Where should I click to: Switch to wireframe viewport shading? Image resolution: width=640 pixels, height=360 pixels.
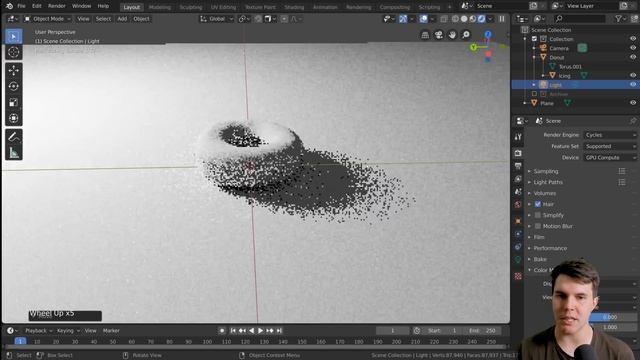[x=455, y=19]
